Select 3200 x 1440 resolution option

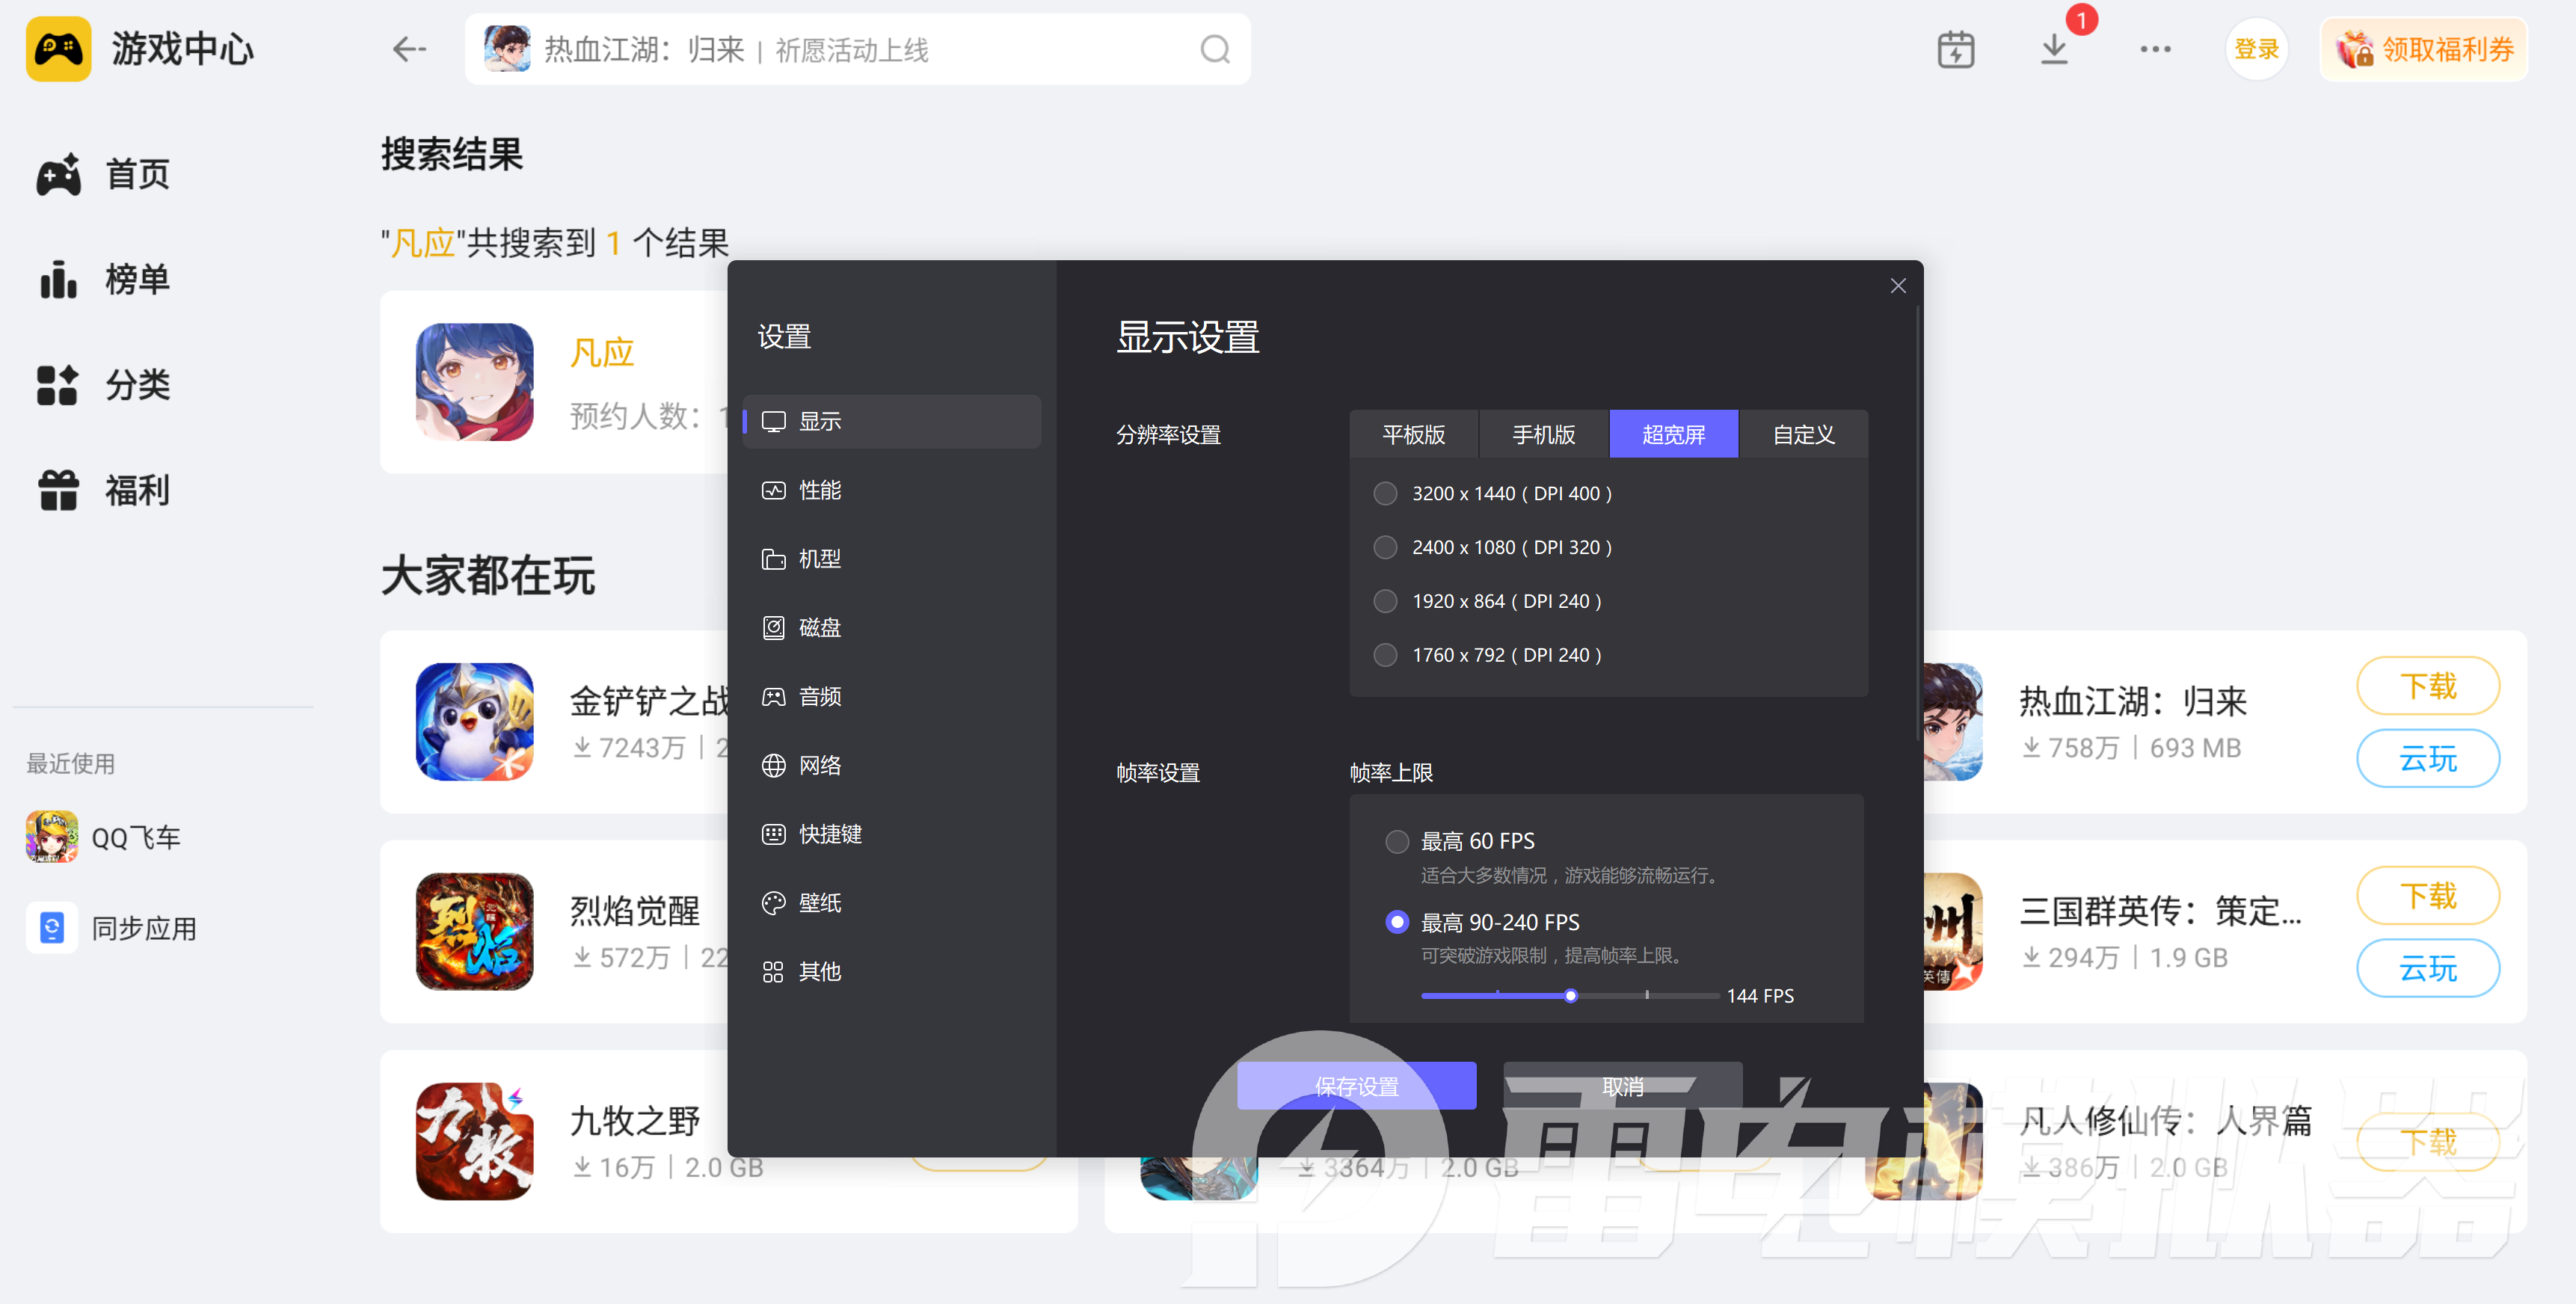[x=1385, y=493]
